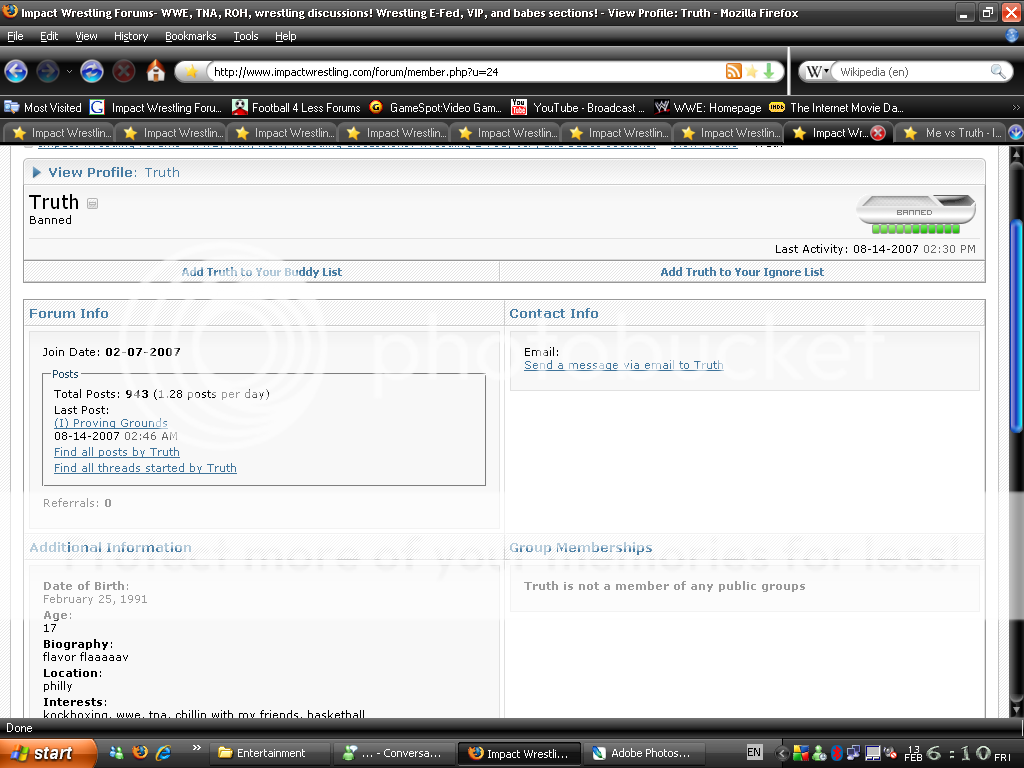This screenshot has width=1024, height=768.
Task: Open the History menu
Action: [x=130, y=36]
